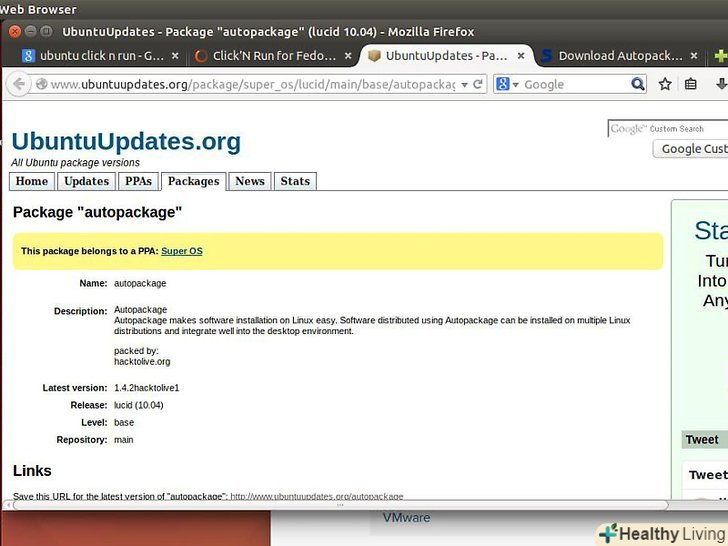Click the hacktolive.org packer text
Viewport: 728px width, 546px height.
click(142, 362)
